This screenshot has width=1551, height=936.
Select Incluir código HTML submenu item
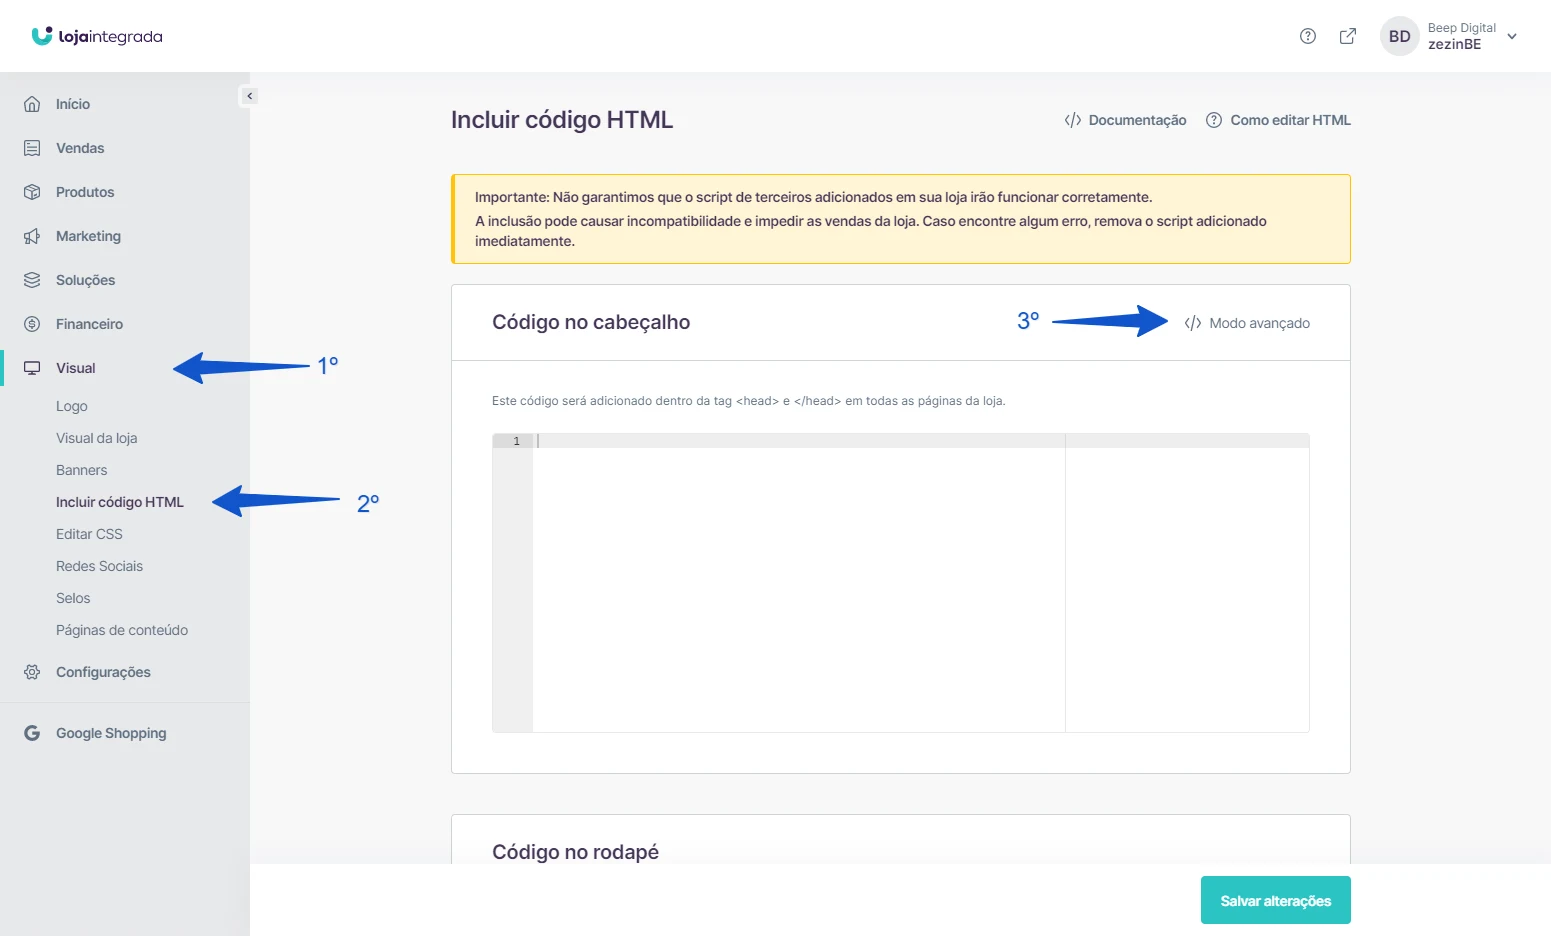(x=120, y=502)
